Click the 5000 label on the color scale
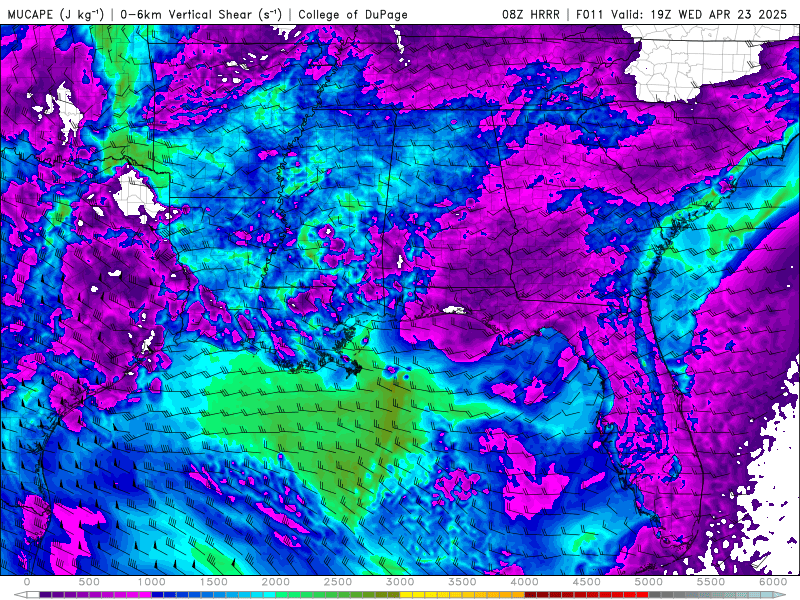The width and height of the screenshot is (800, 600). [649, 582]
